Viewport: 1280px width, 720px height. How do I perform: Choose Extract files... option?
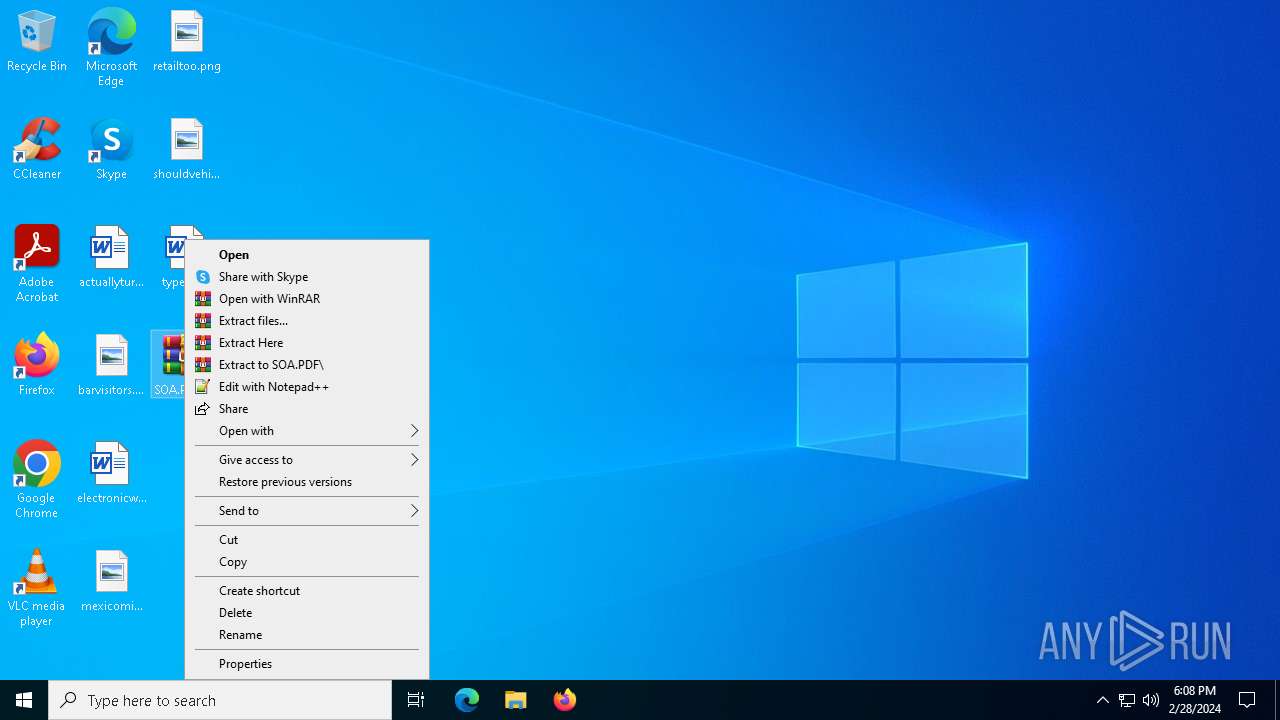pyautogui.click(x=307, y=321)
